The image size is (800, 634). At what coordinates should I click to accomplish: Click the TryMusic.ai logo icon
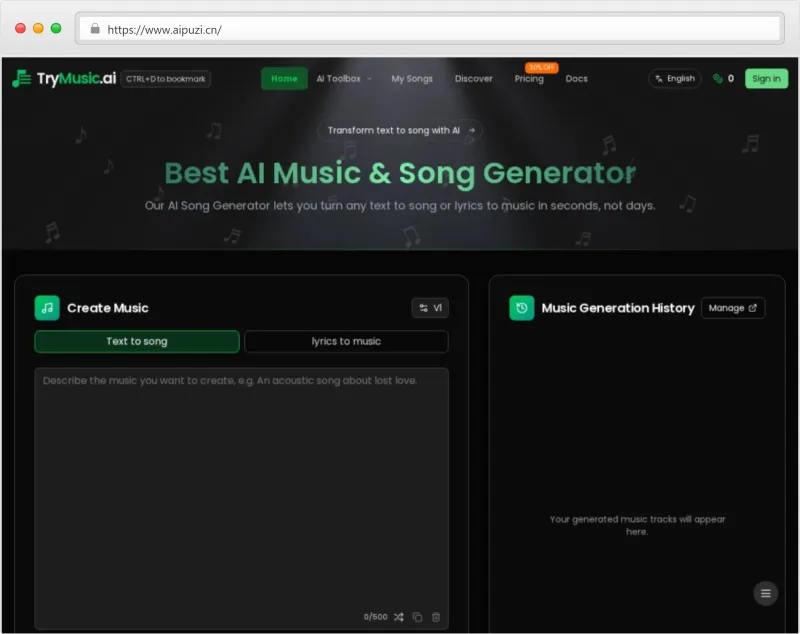pos(22,78)
